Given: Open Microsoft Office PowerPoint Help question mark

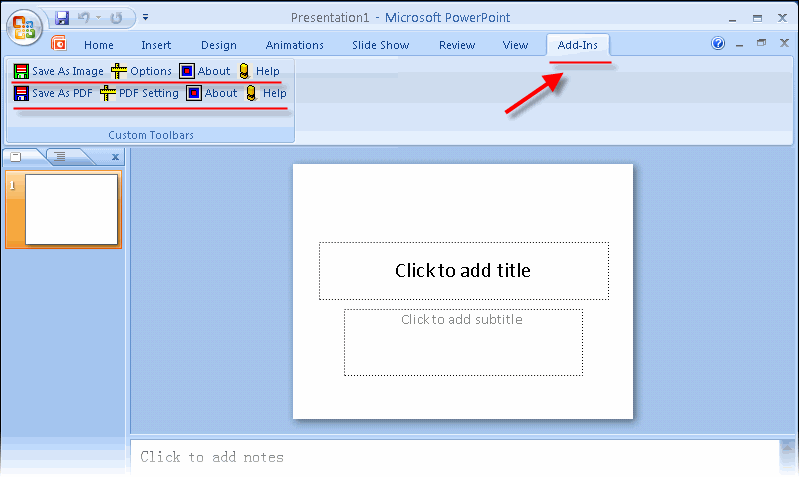Looking at the screenshot, I should click(x=717, y=44).
